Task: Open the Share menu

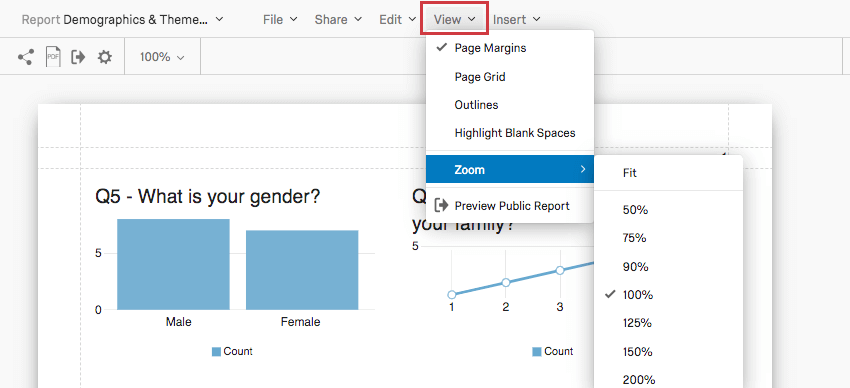Action: (338, 20)
